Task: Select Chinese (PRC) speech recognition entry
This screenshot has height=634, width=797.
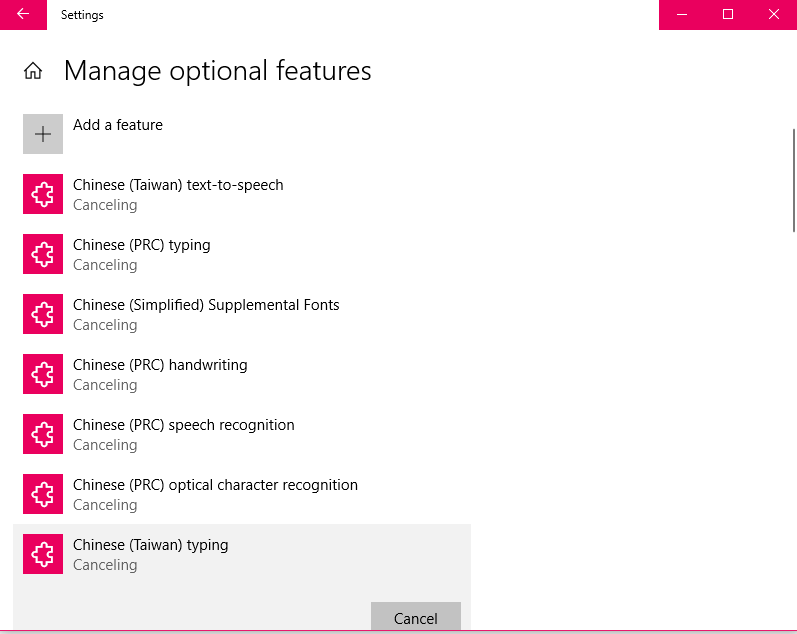Action: coord(184,425)
